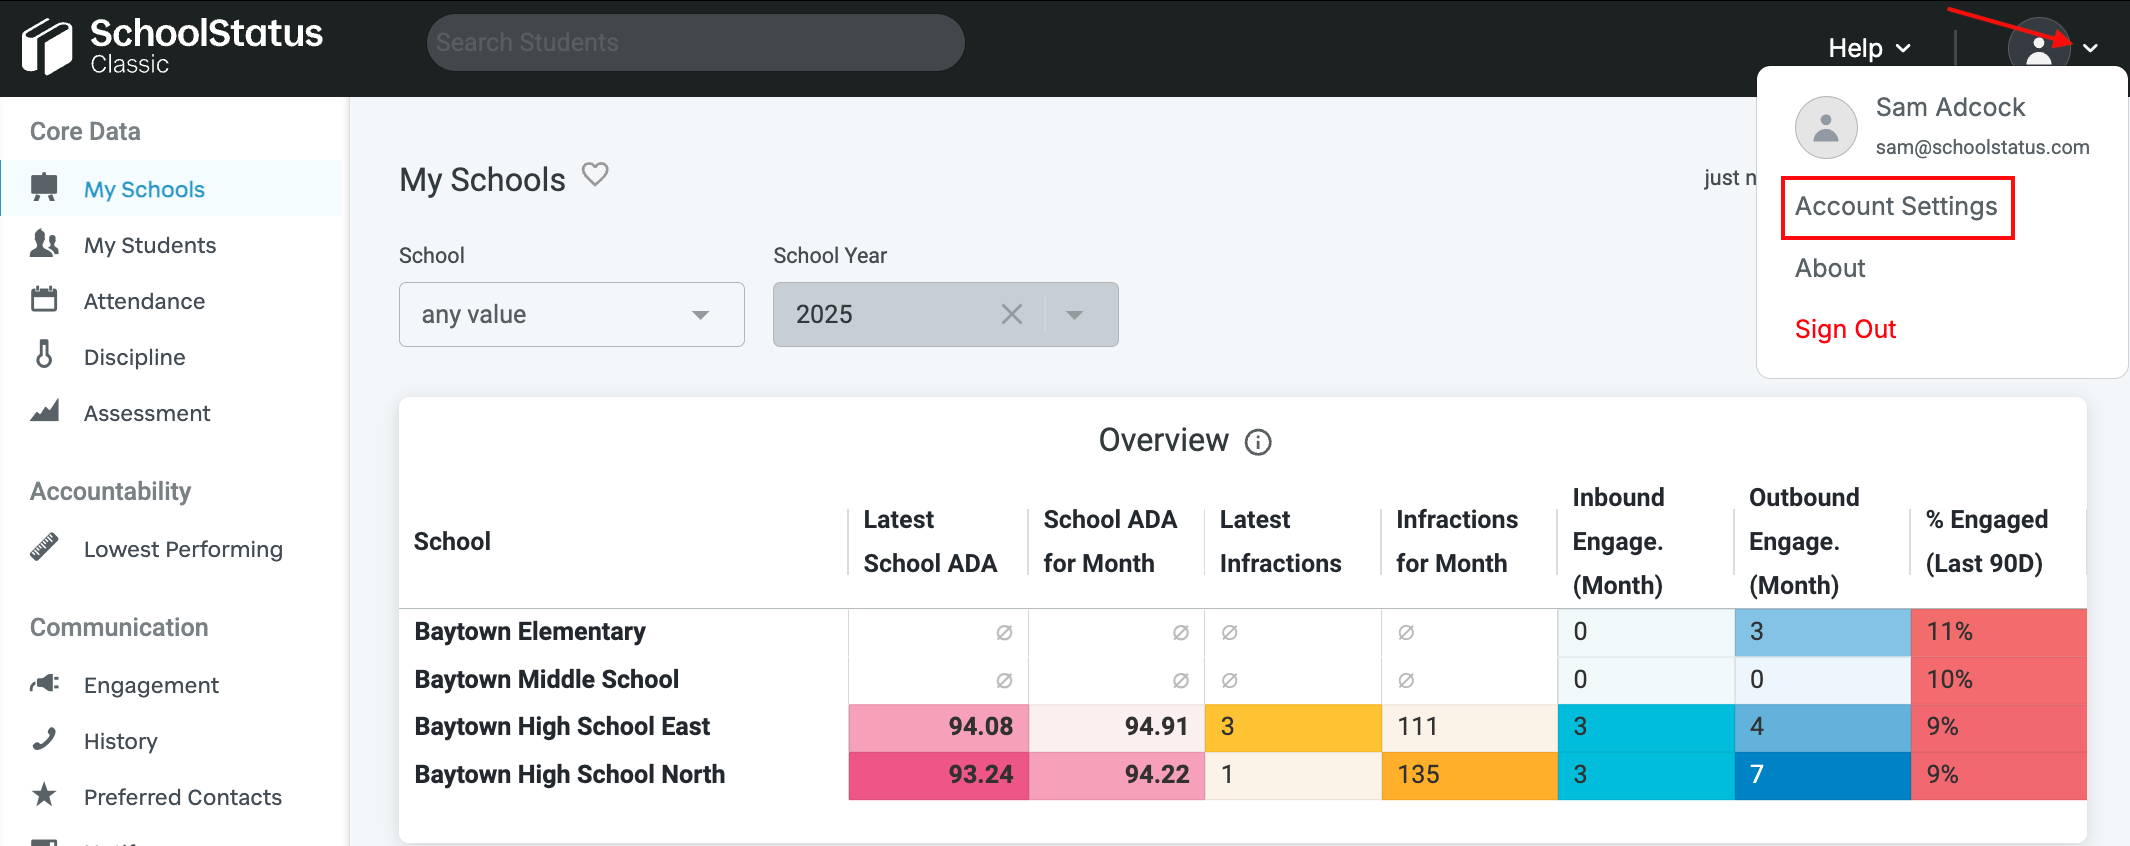Image resolution: width=2130 pixels, height=846 pixels.
Task: Click the Attendance calendar icon
Action: click(x=44, y=299)
